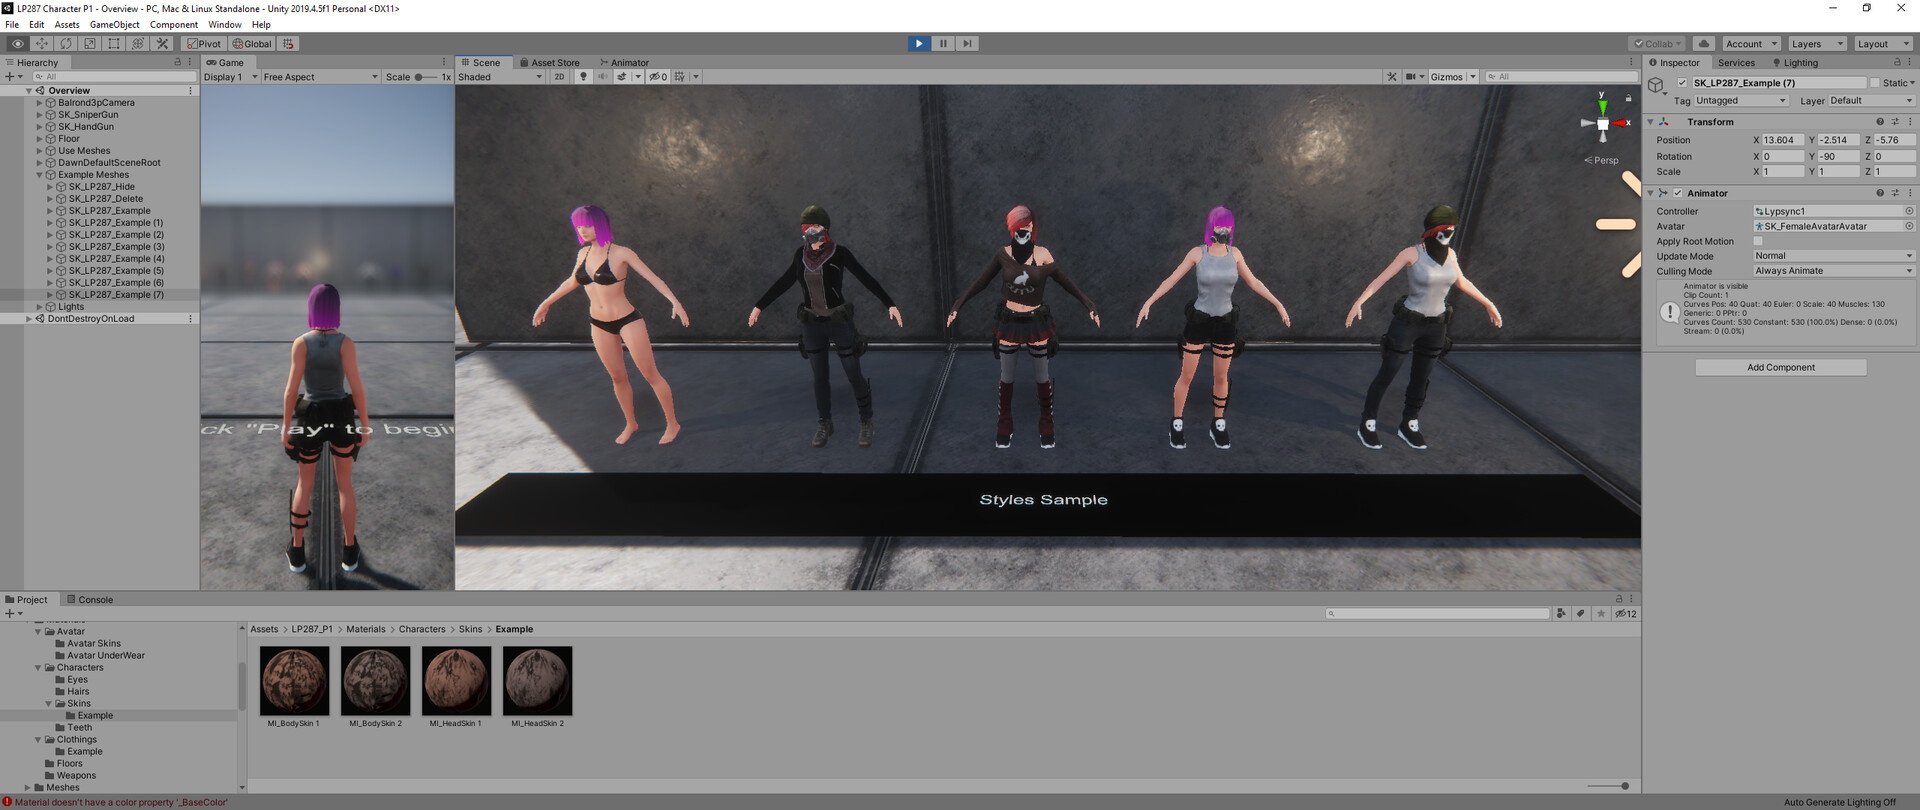The image size is (1920, 810).
Task: Select the Rect Transform tool
Action: (x=114, y=44)
